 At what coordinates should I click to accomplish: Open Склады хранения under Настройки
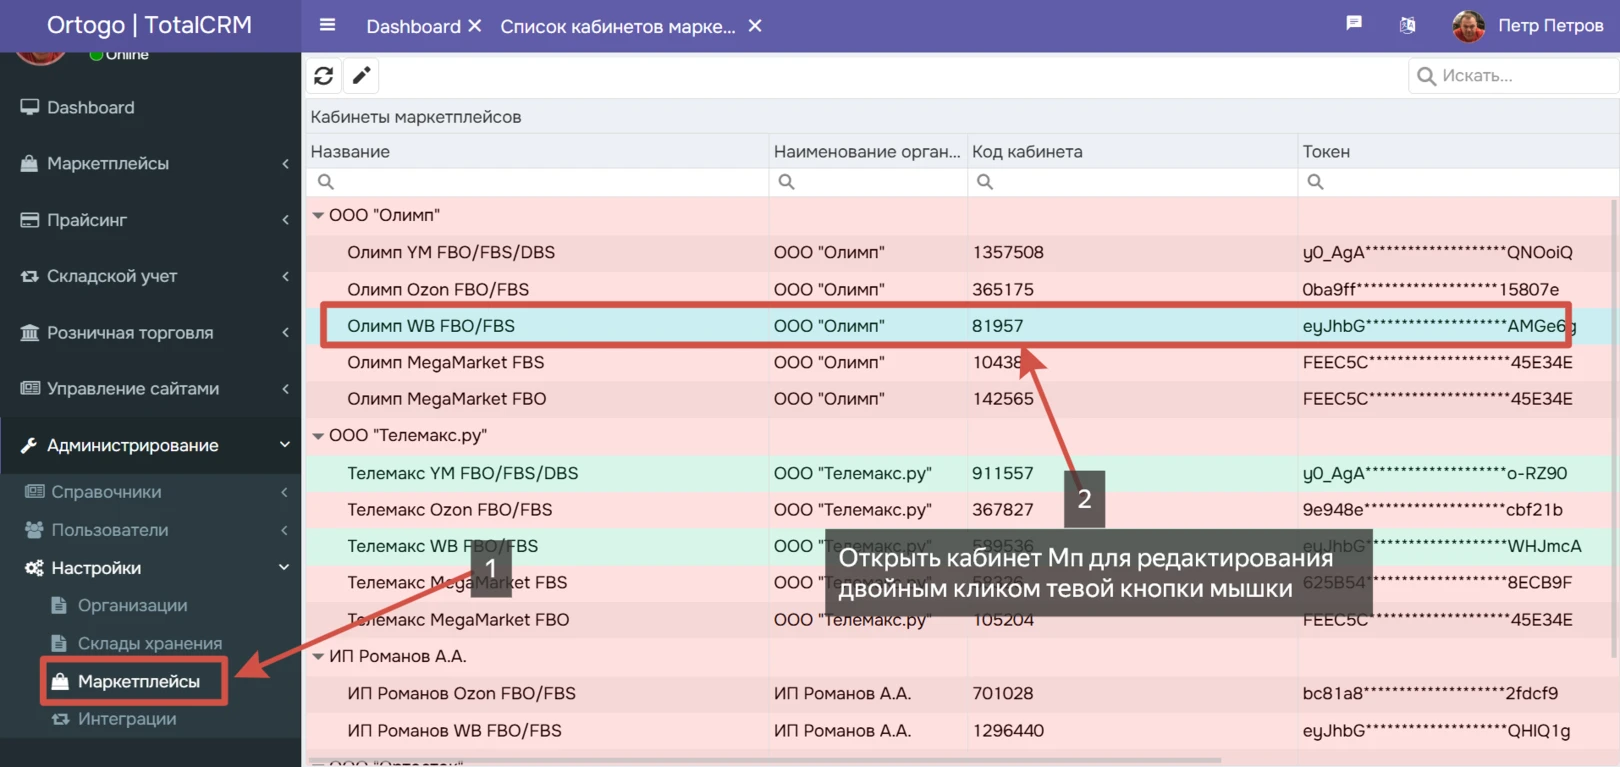pyautogui.click(x=150, y=643)
